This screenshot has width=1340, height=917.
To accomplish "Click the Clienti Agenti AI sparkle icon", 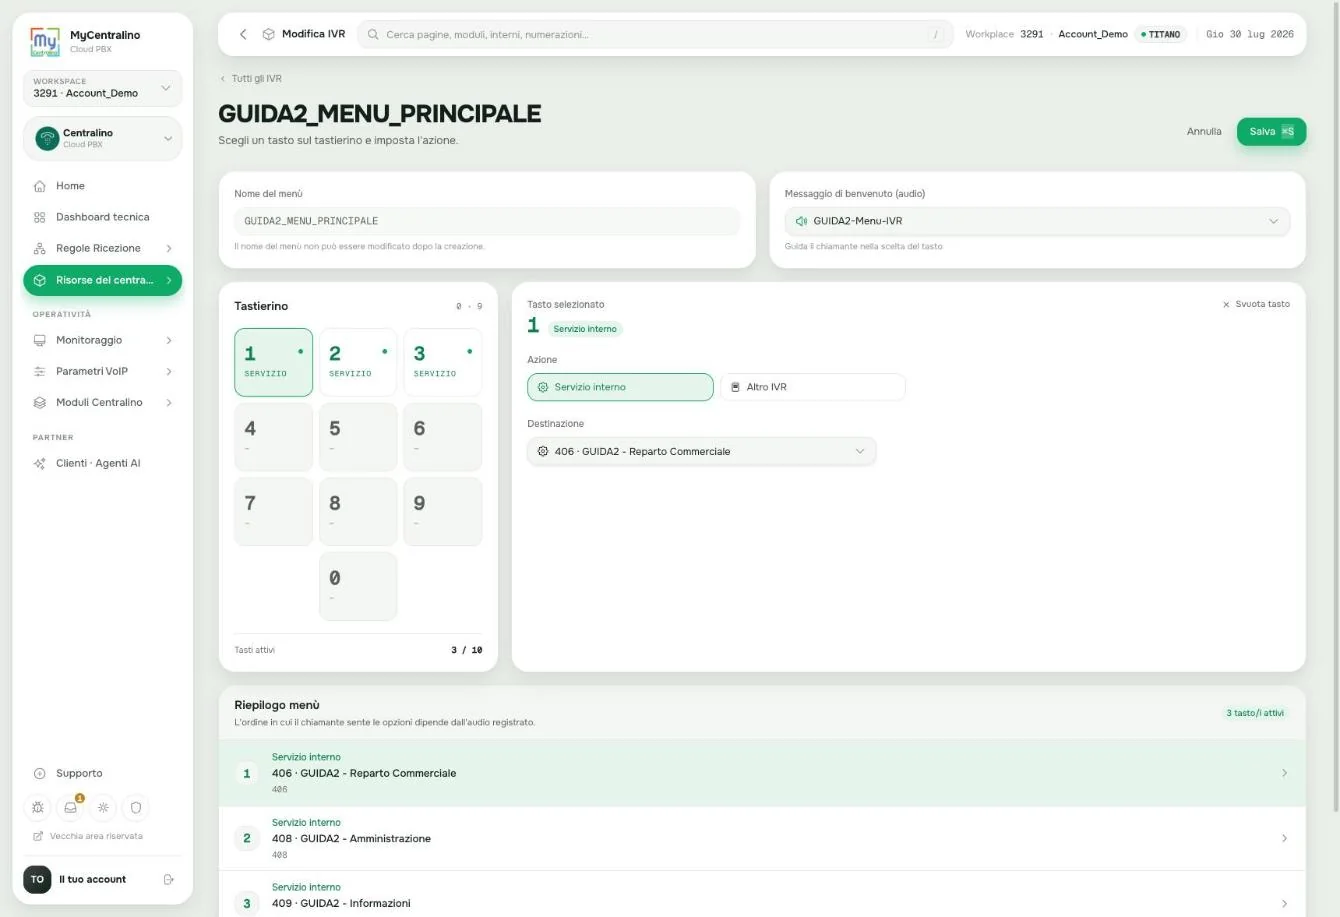I will tap(40, 463).
